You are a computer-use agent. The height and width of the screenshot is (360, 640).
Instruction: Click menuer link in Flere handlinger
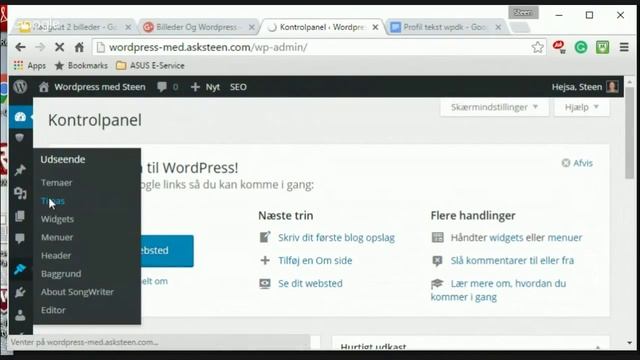(x=564, y=238)
